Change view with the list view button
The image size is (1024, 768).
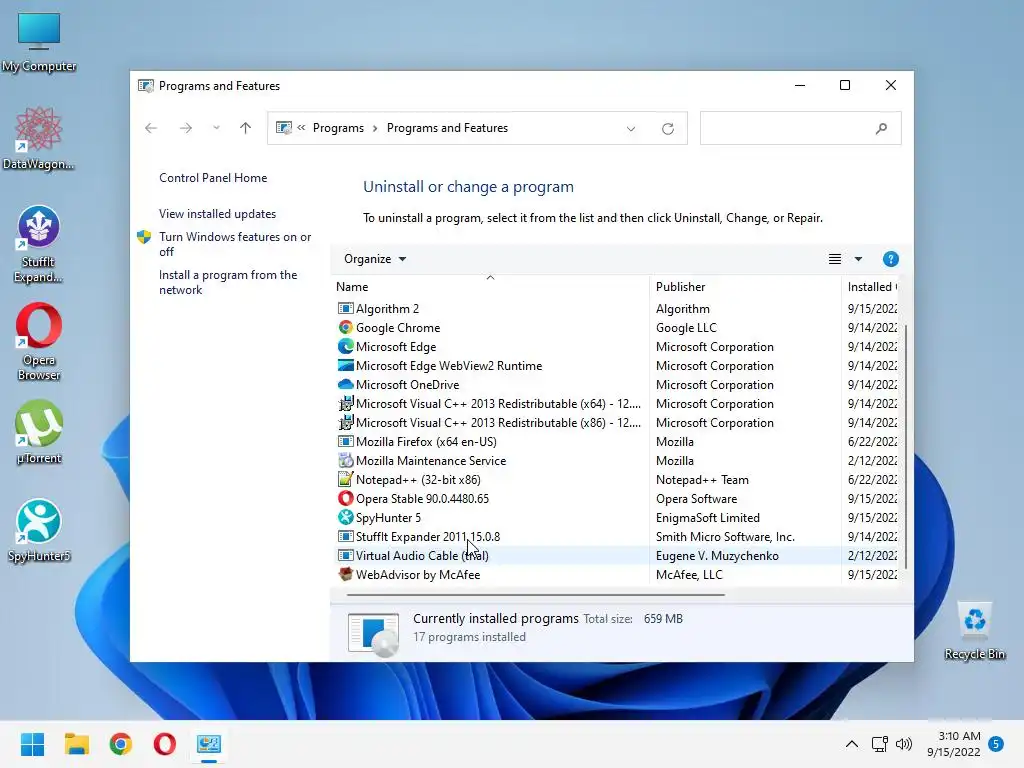tap(835, 259)
